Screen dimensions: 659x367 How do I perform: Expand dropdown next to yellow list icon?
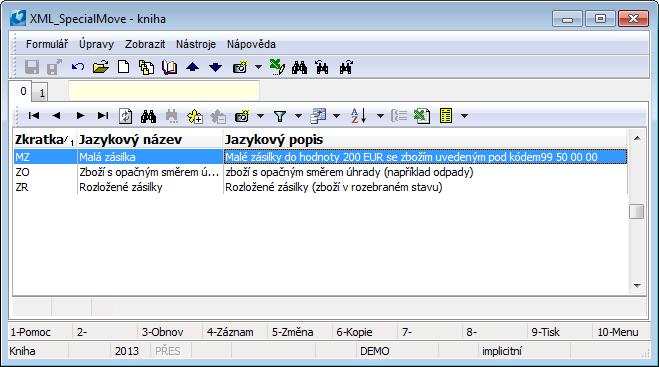[464, 116]
